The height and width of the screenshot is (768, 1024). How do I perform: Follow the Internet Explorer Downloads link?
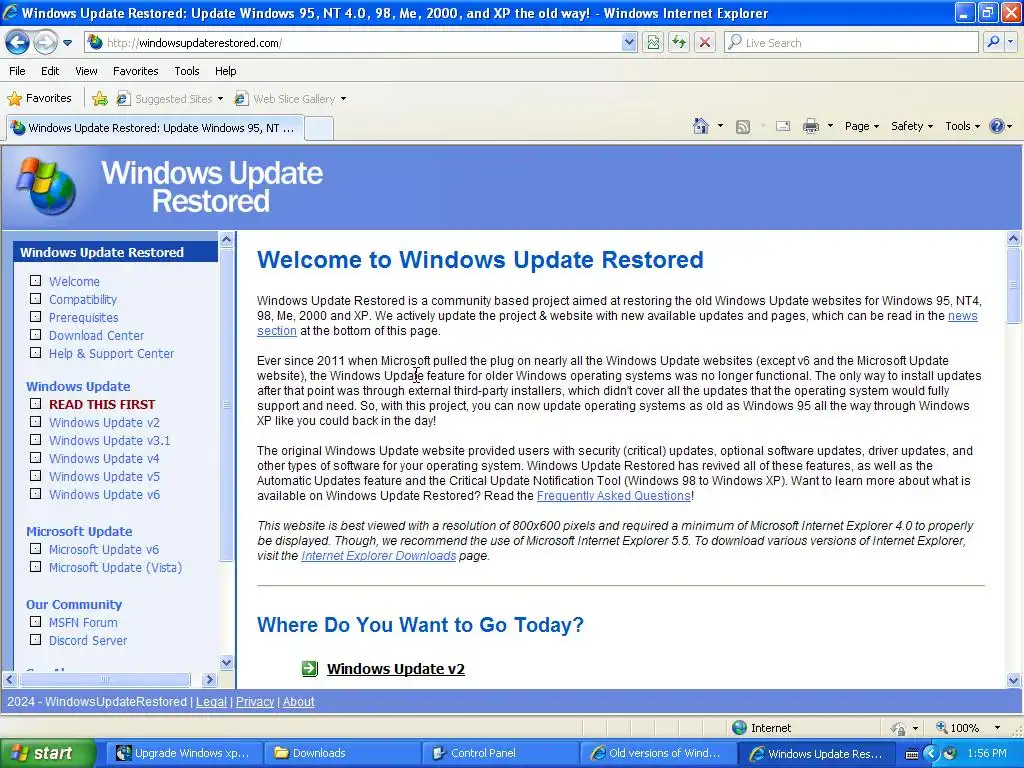pyautogui.click(x=379, y=556)
